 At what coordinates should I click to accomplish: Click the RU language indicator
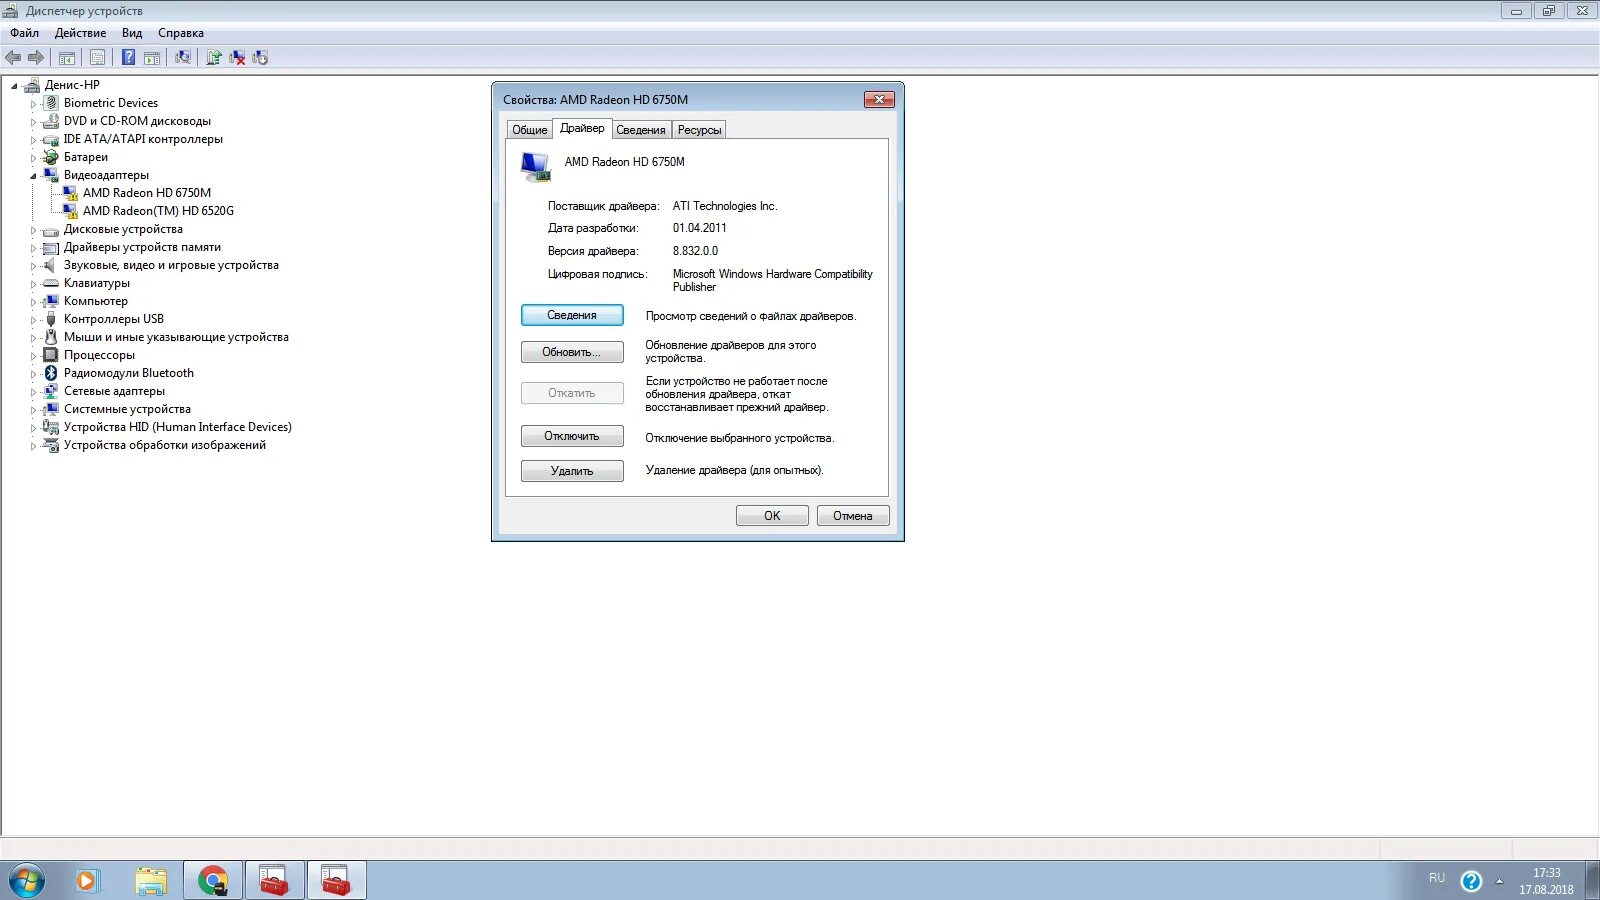pyautogui.click(x=1437, y=878)
